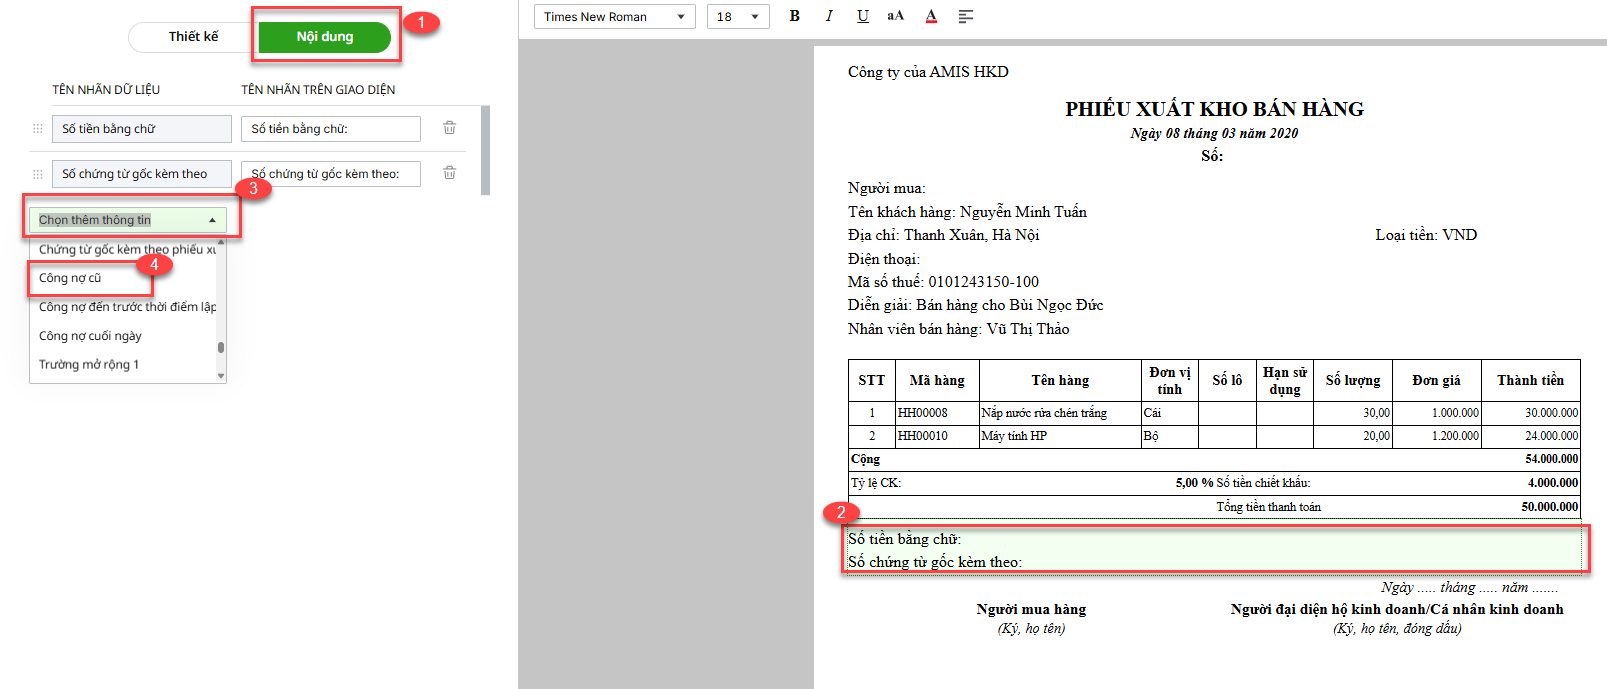The image size is (1607, 689).
Task: Expand the font size 18 dropdown
Action: 738,17
